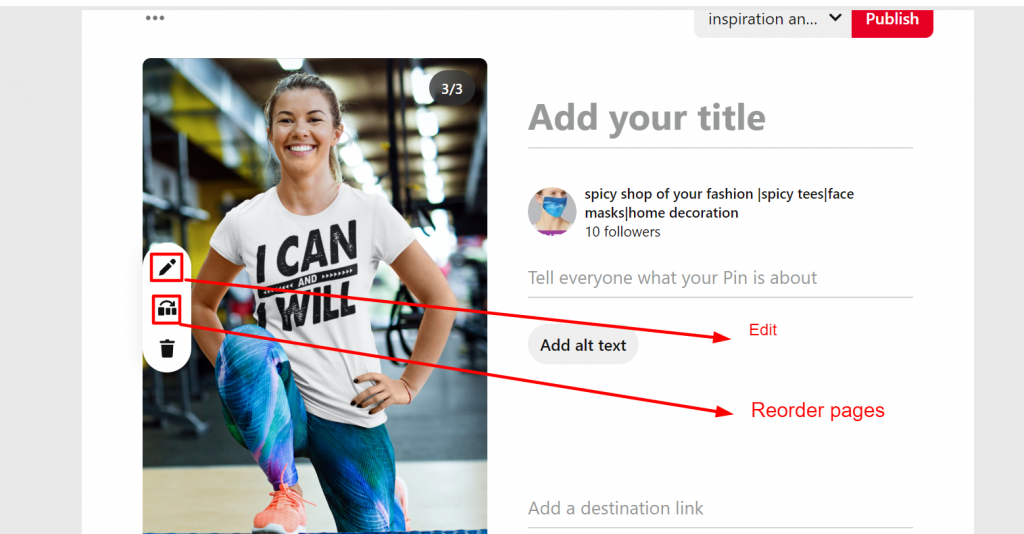This screenshot has width=1024, height=534.
Task: Click the red arrowhead pointing to Edit
Action: tap(722, 337)
